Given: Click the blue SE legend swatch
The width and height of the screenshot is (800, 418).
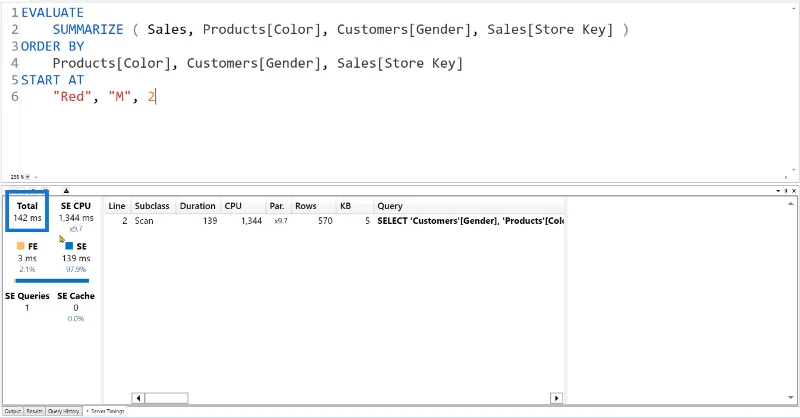Looking at the screenshot, I should 69,246.
